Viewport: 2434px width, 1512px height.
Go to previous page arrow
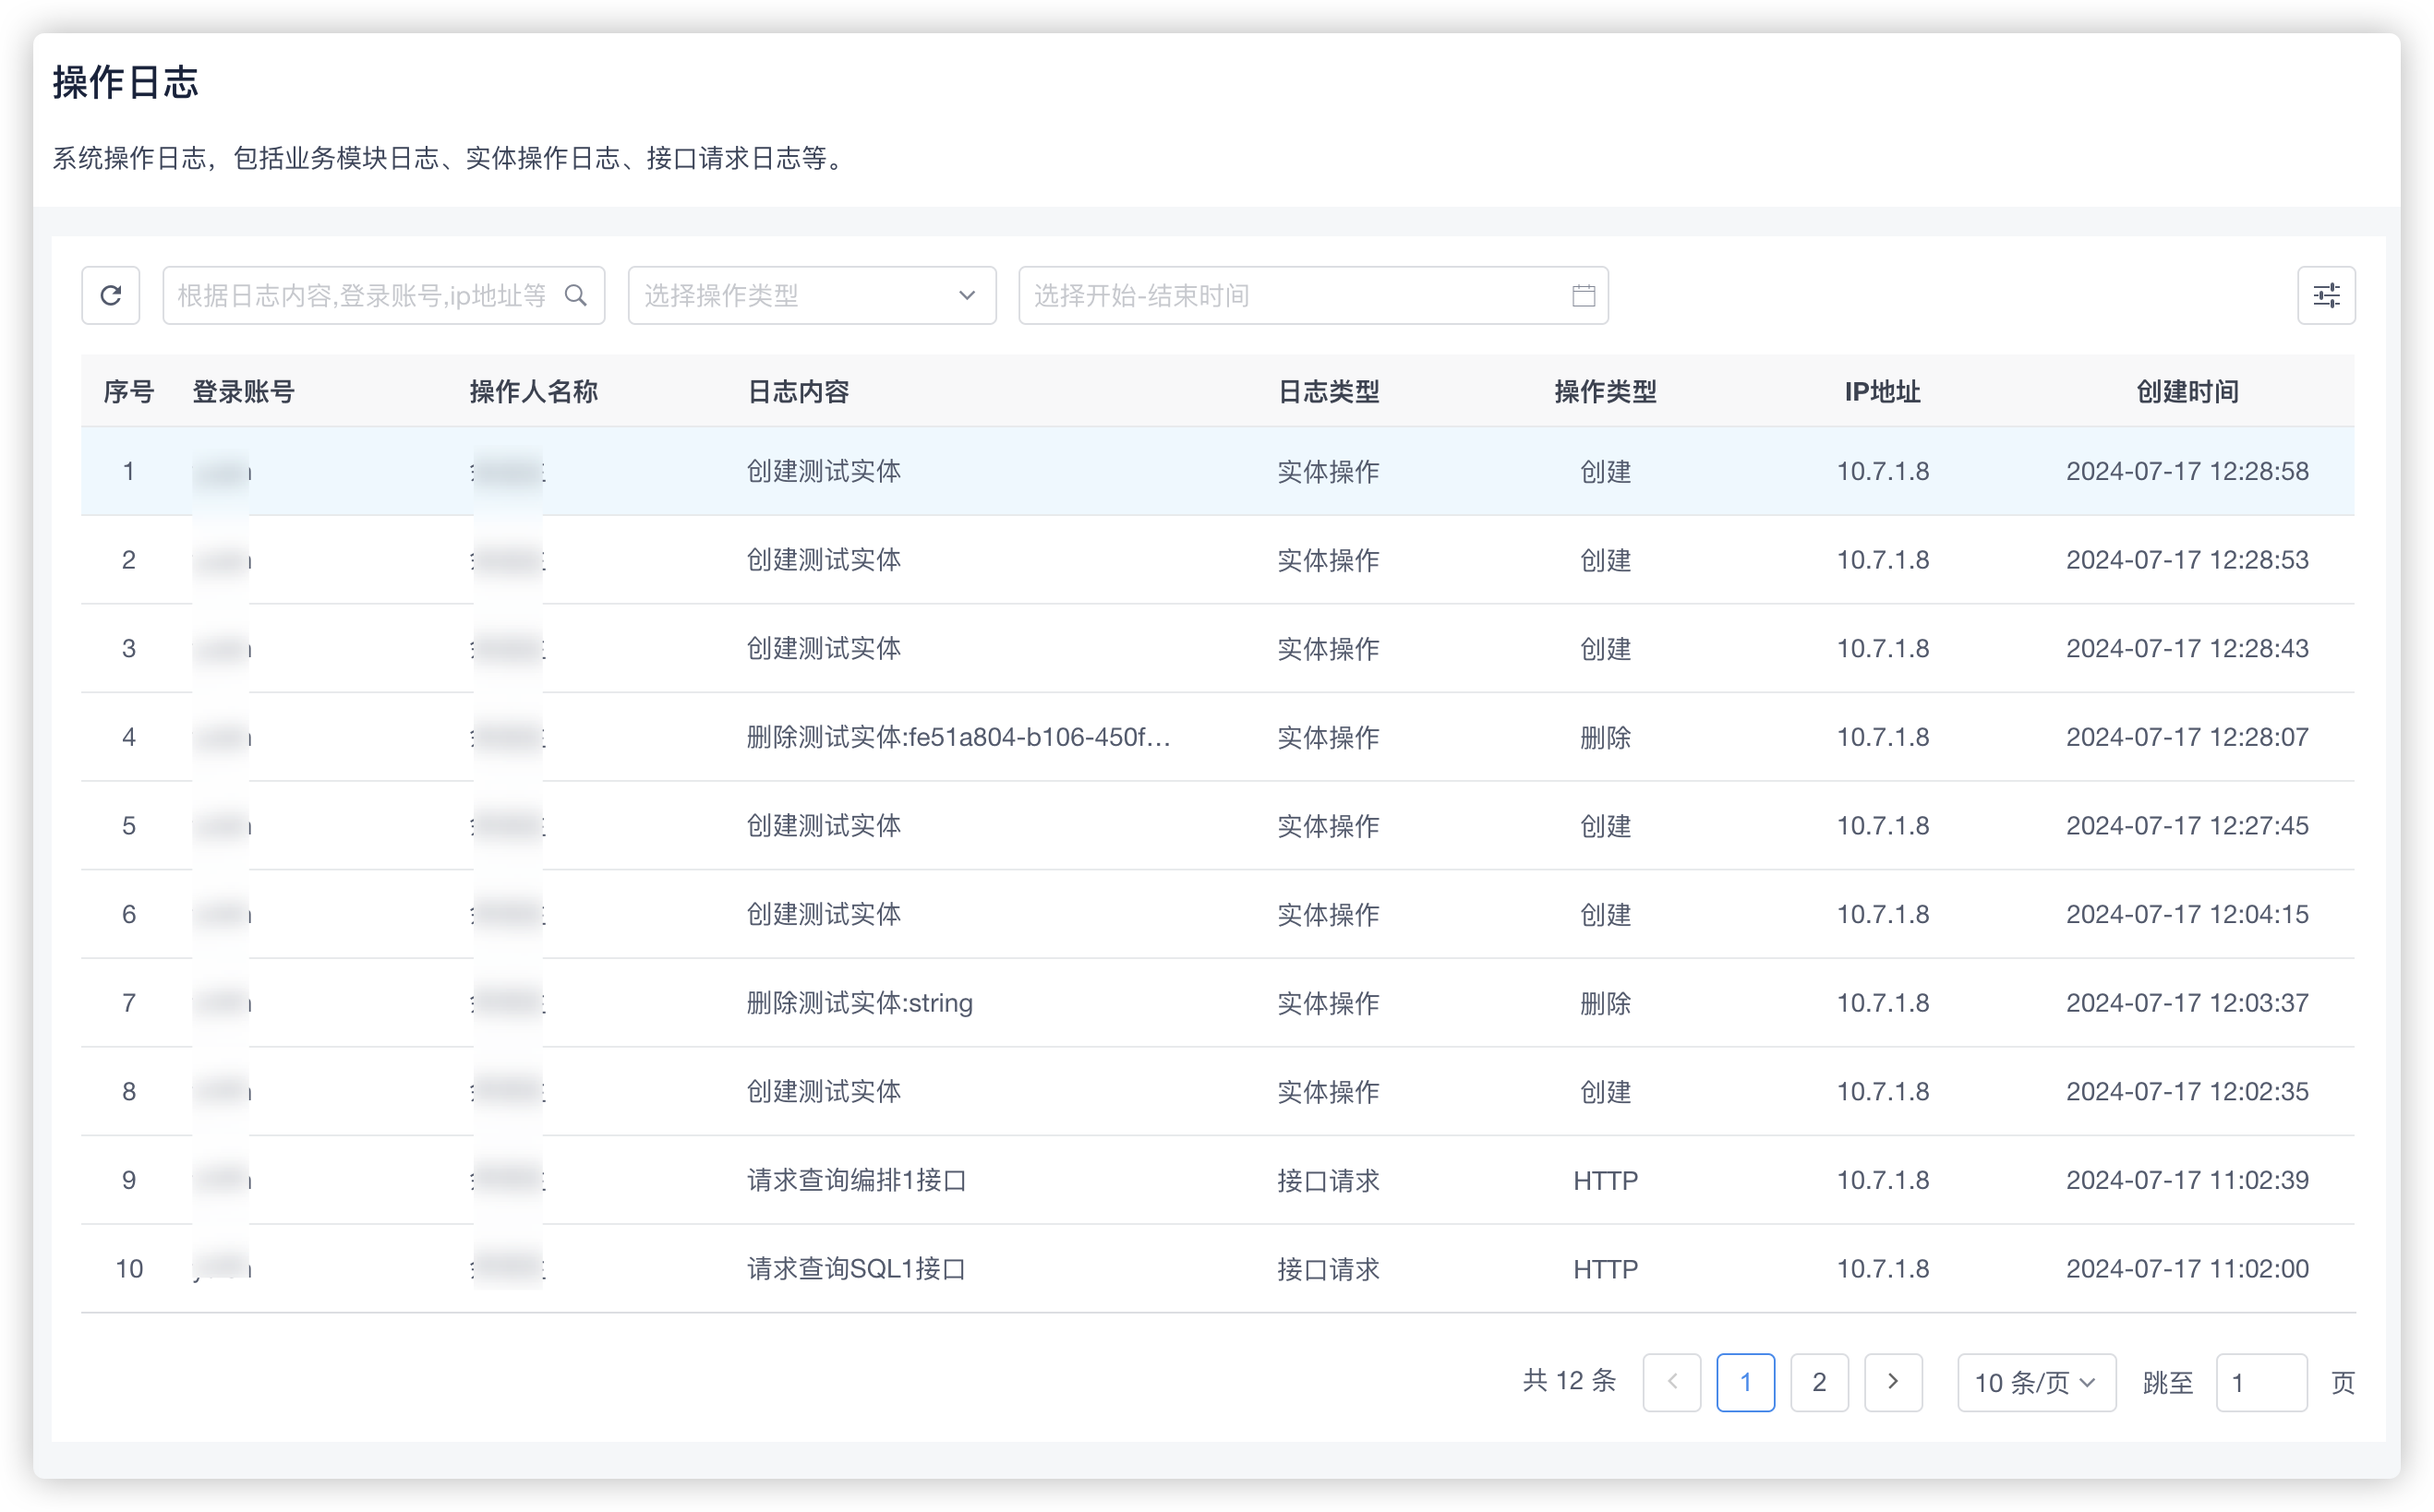click(x=1671, y=1382)
